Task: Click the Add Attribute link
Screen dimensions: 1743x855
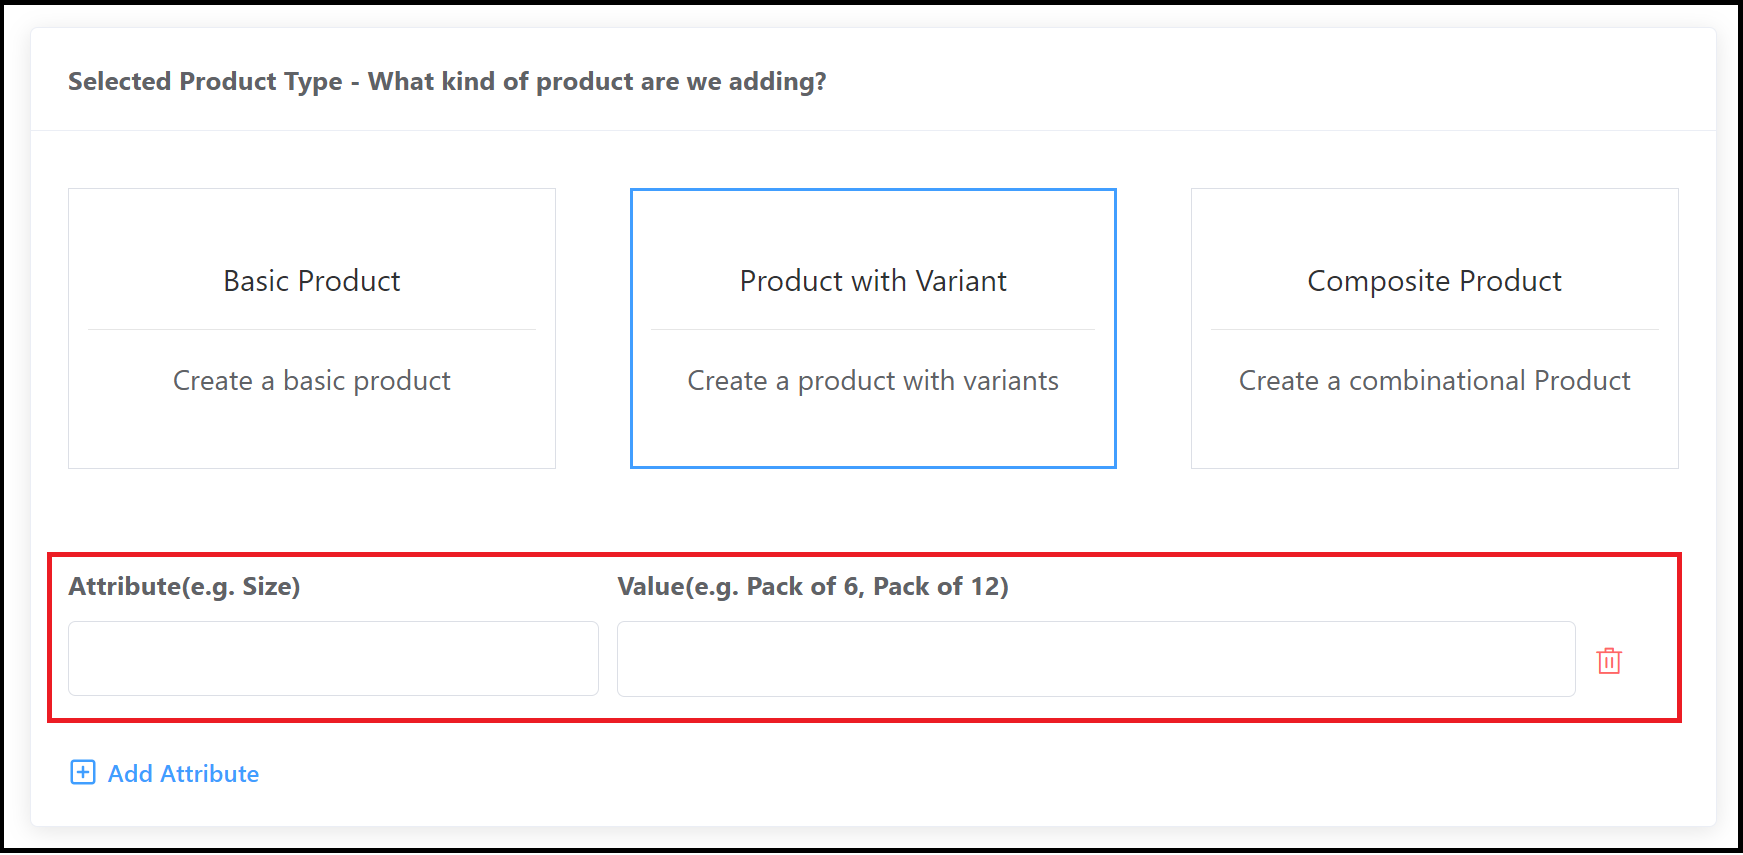Action: (183, 773)
